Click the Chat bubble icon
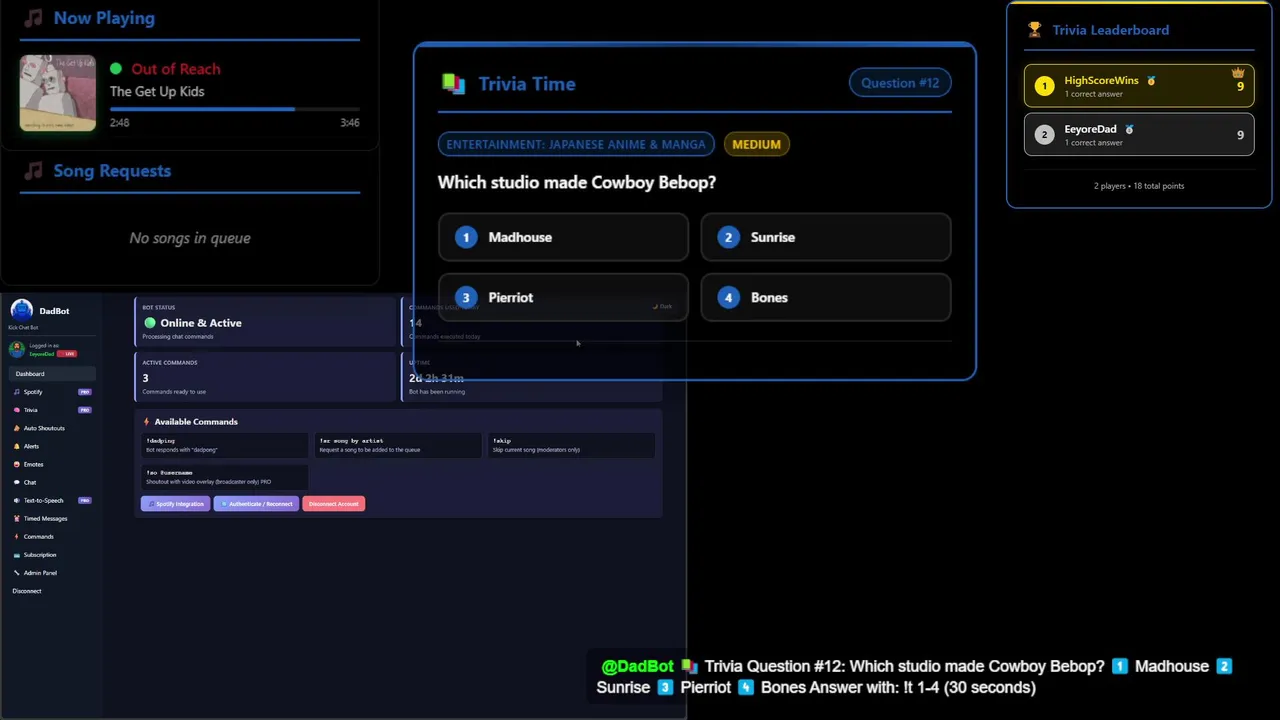The width and height of the screenshot is (1280, 720). click(16, 482)
